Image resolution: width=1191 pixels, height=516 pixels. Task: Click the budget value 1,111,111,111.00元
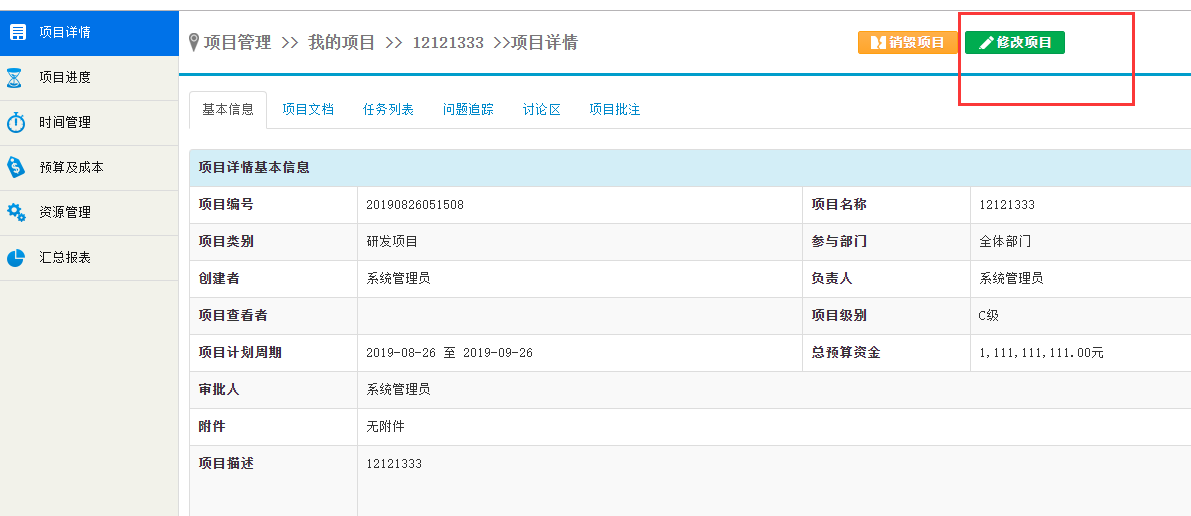1041,353
